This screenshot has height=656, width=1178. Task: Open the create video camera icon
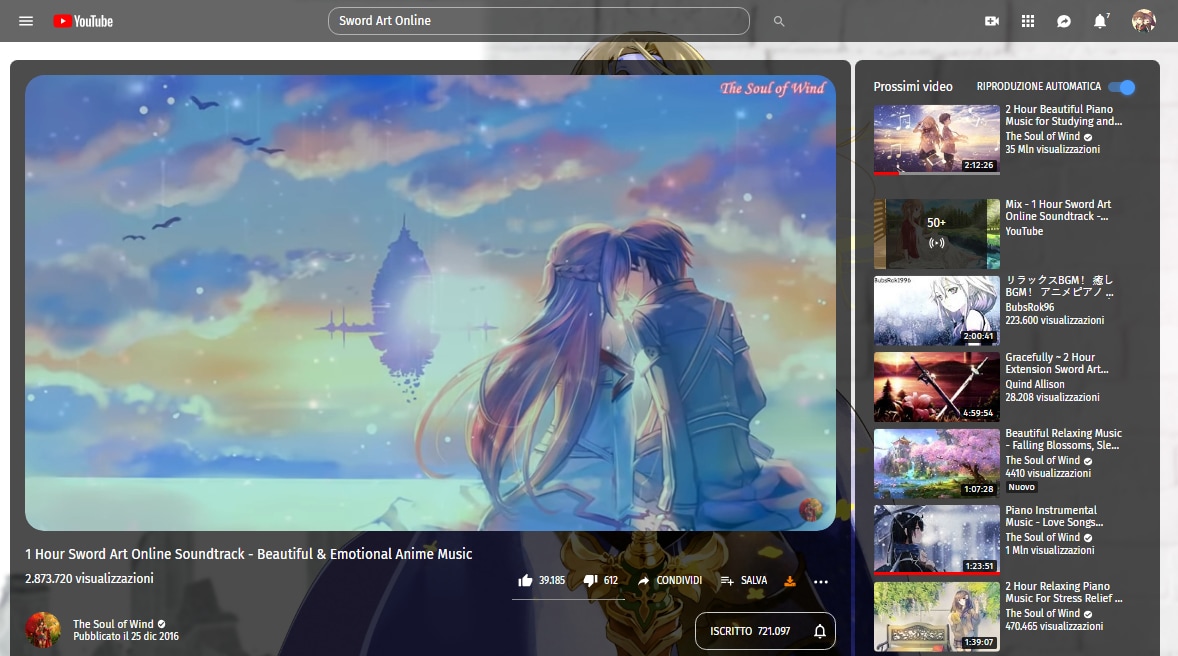[992, 21]
